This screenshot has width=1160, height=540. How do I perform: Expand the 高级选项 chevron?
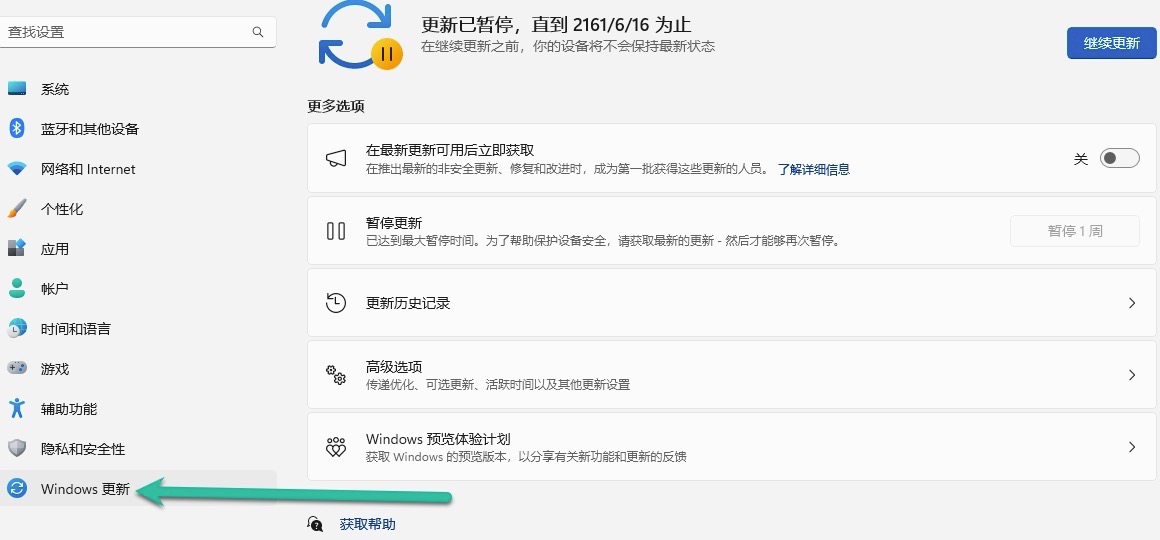pos(1132,375)
